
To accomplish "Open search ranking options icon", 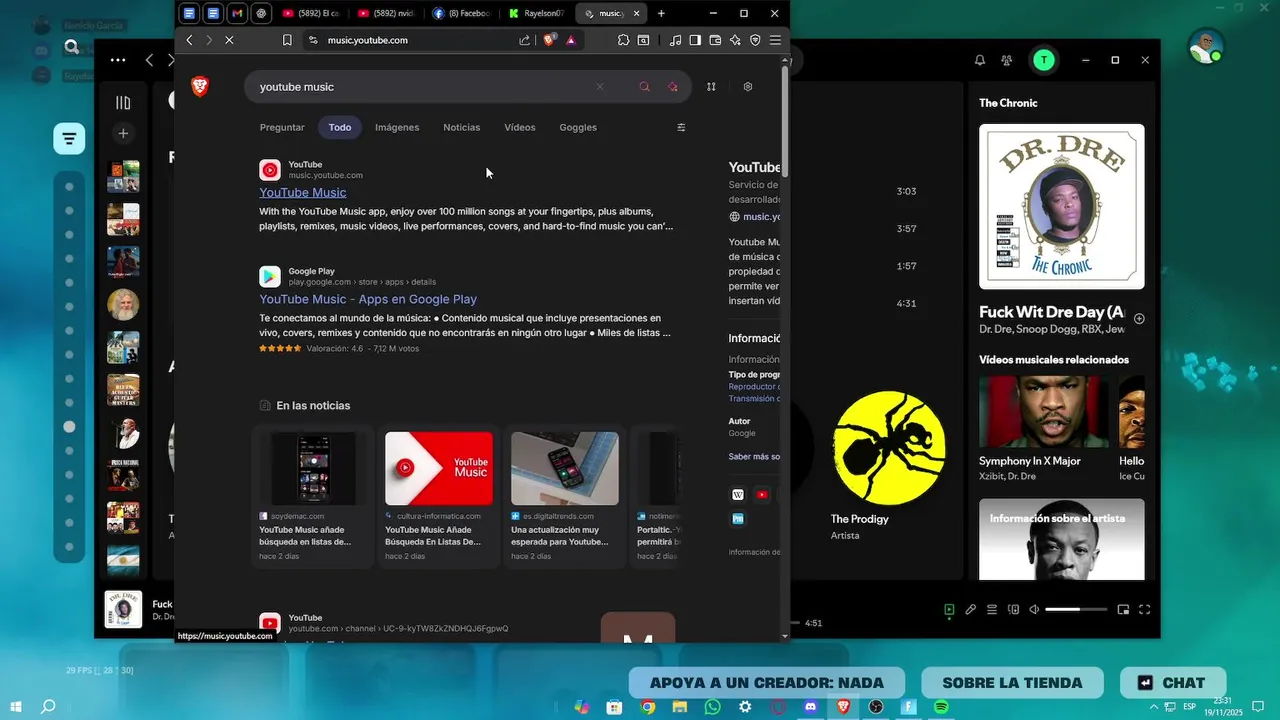I will [x=711, y=87].
